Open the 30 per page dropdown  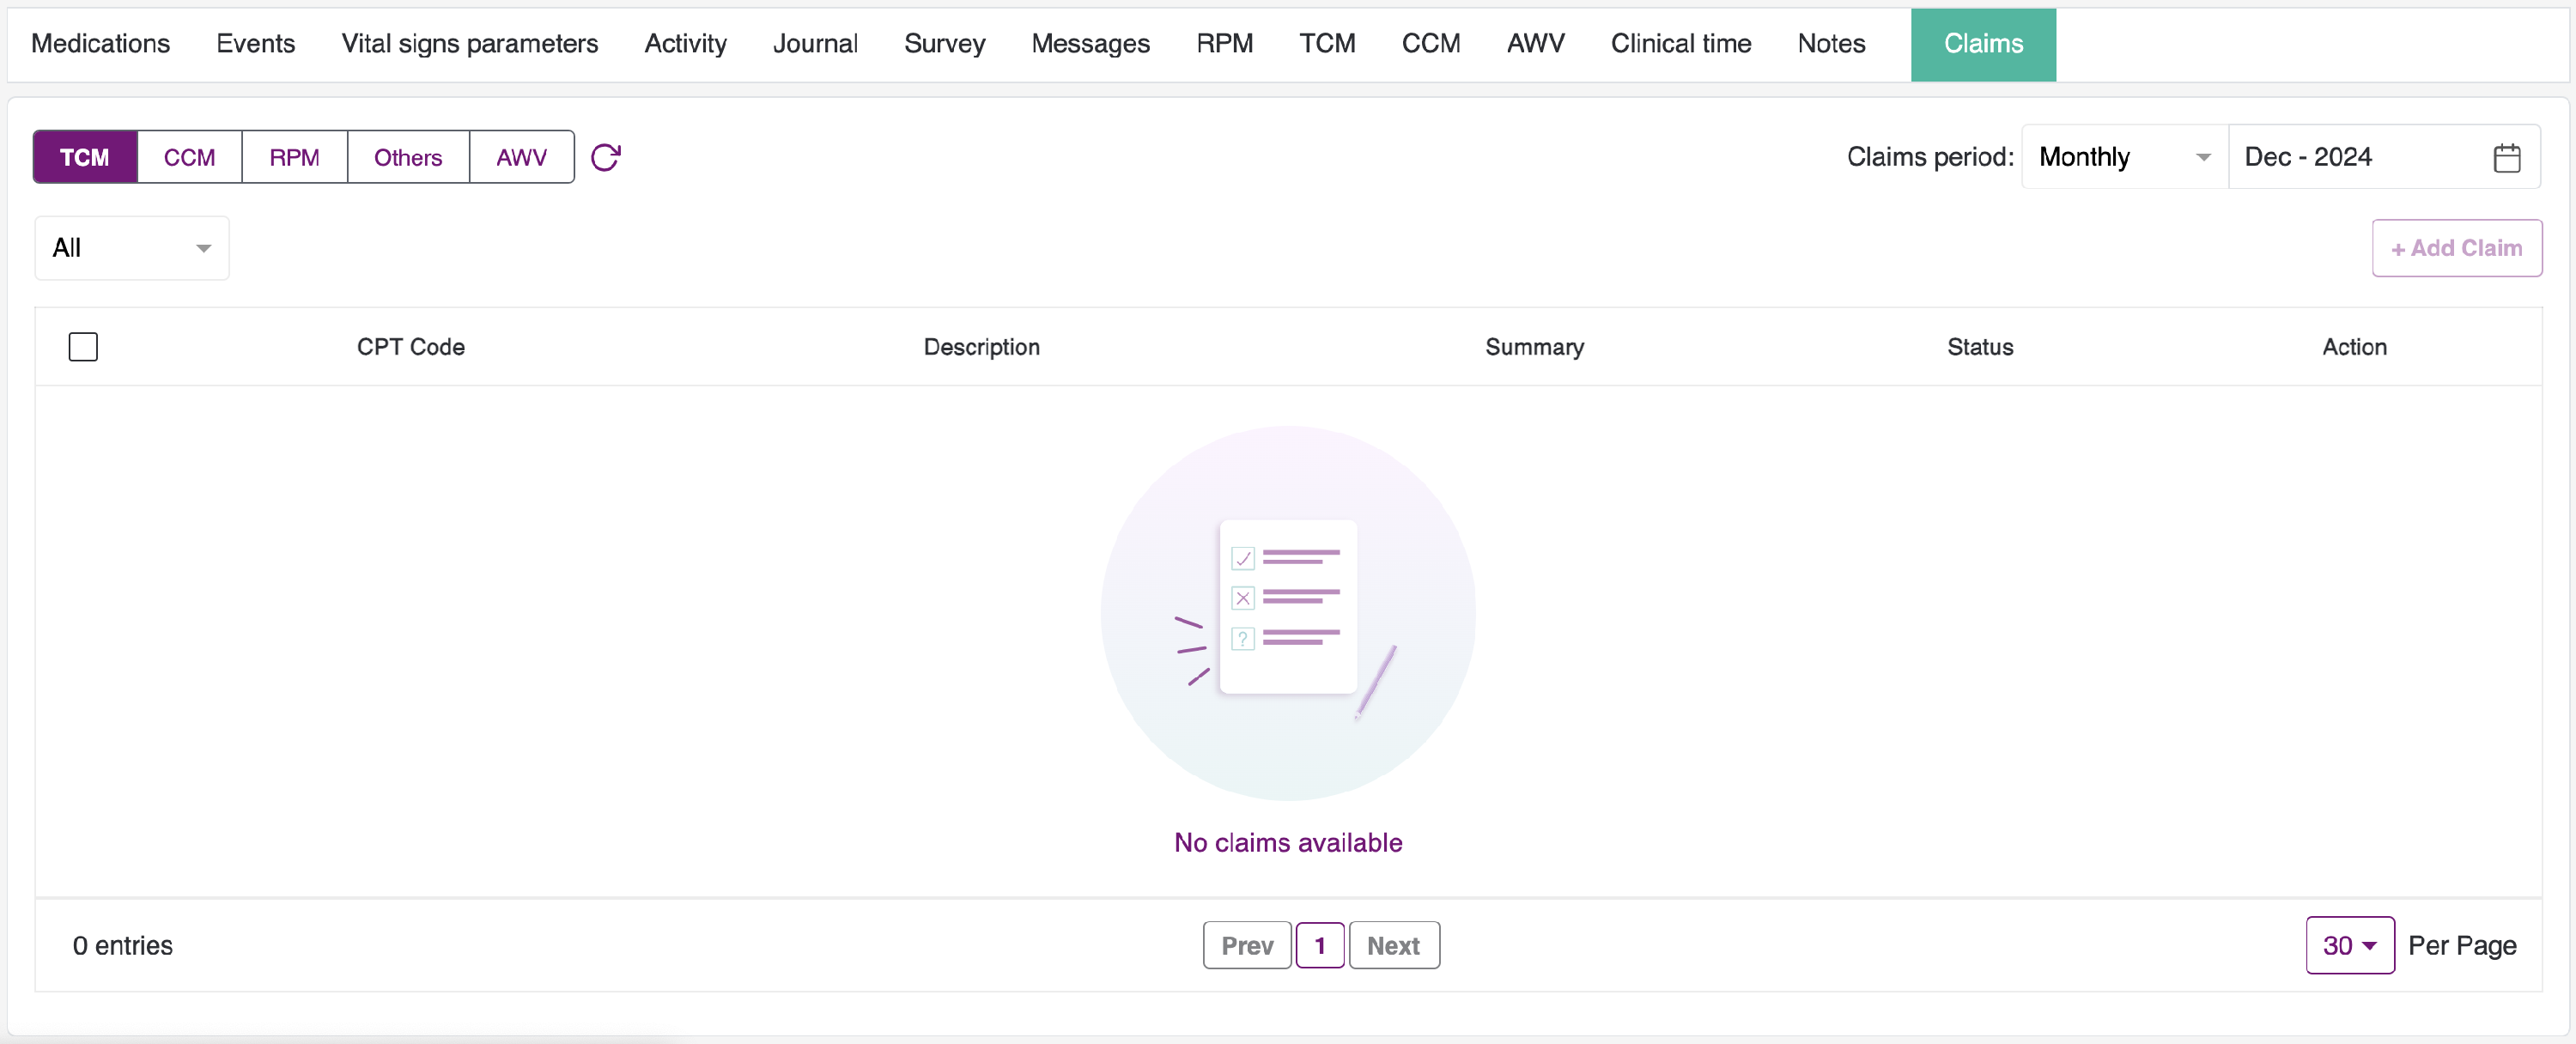pyautogui.click(x=2349, y=945)
